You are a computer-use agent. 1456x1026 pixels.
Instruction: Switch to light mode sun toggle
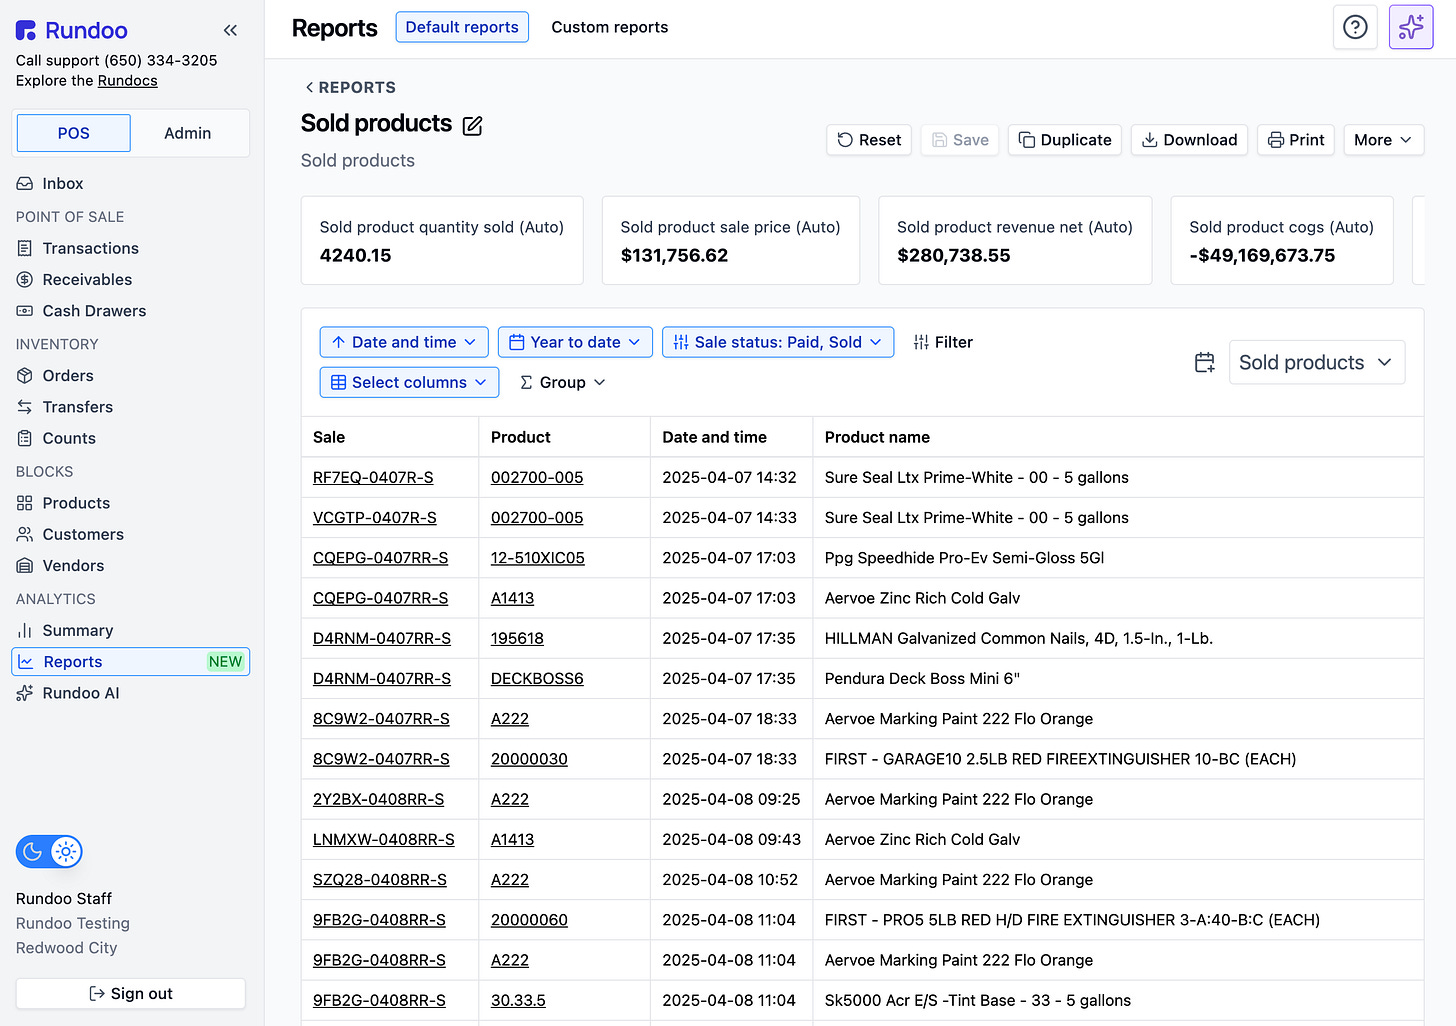(66, 852)
